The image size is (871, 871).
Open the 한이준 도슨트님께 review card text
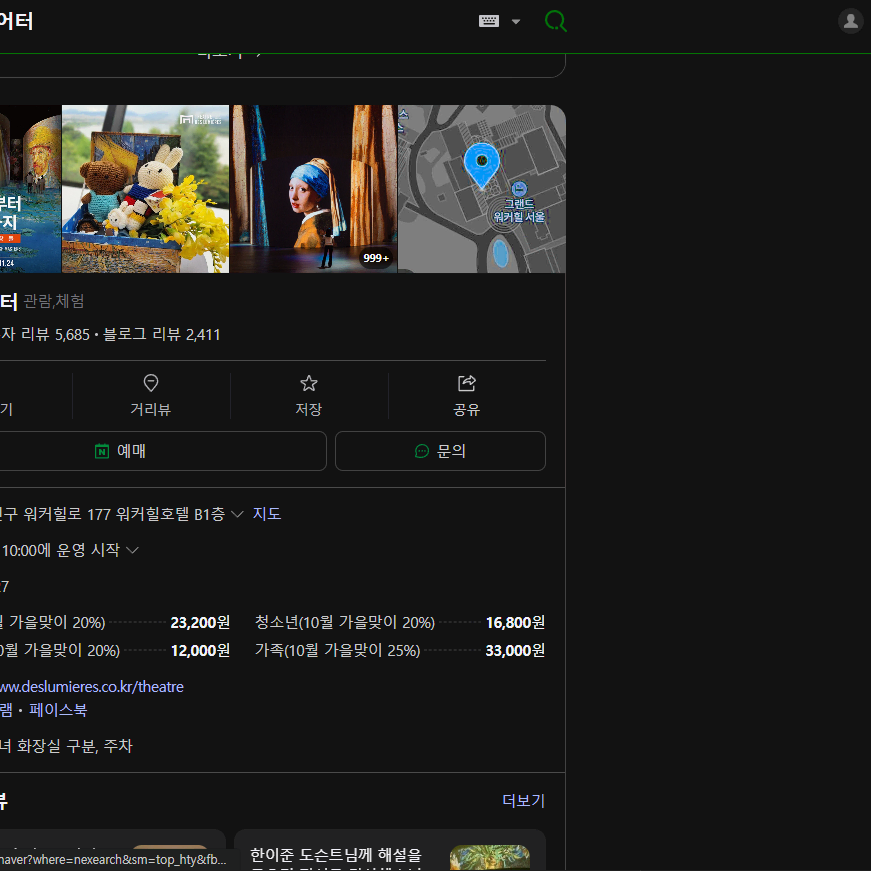click(336, 858)
